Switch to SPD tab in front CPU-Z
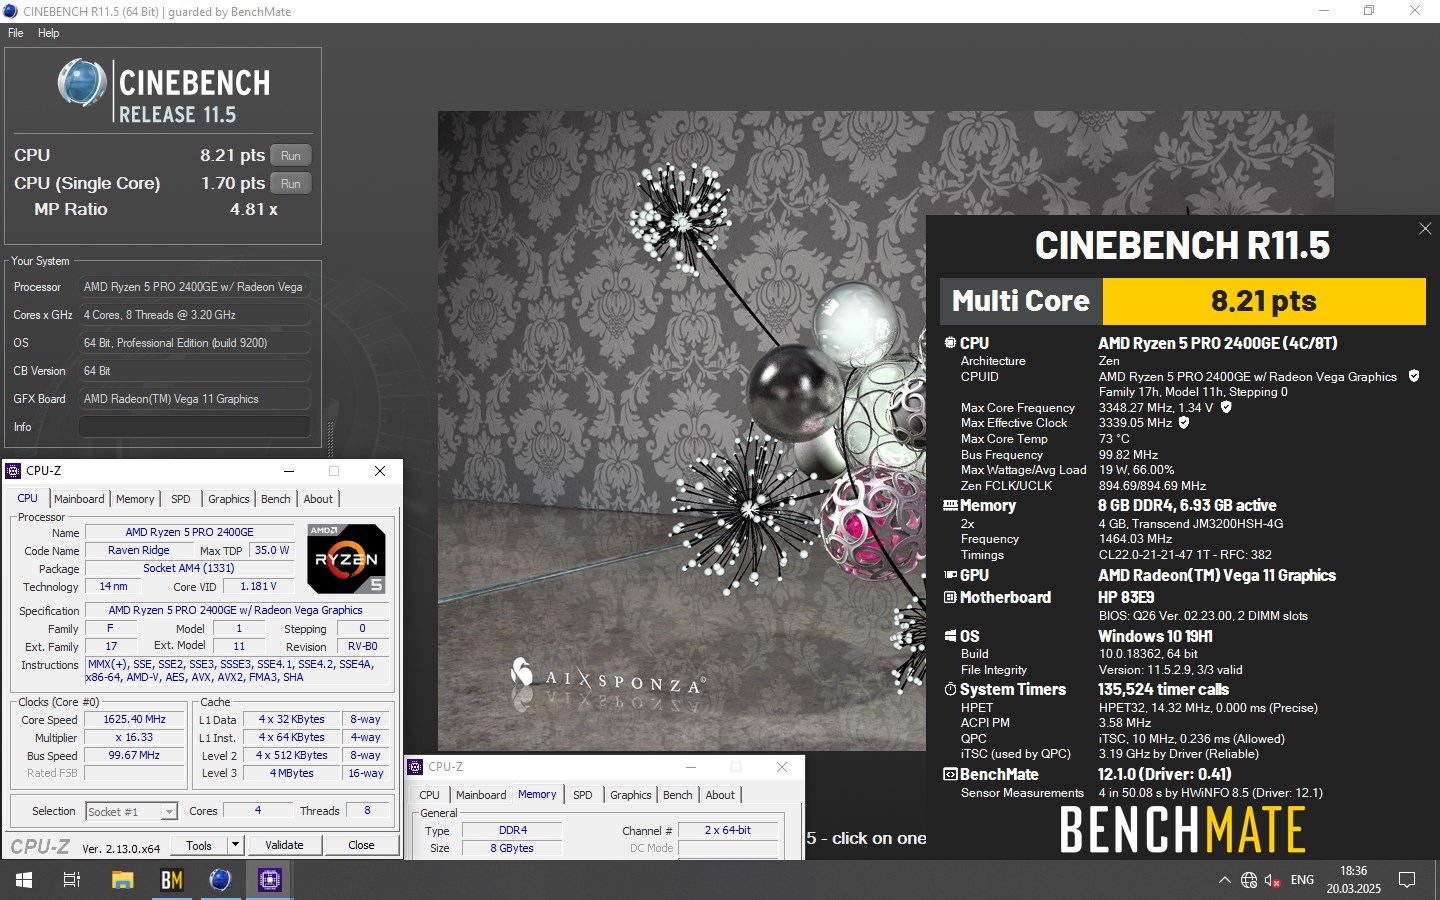Viewport: 1440px width, 900px height. 181,499
